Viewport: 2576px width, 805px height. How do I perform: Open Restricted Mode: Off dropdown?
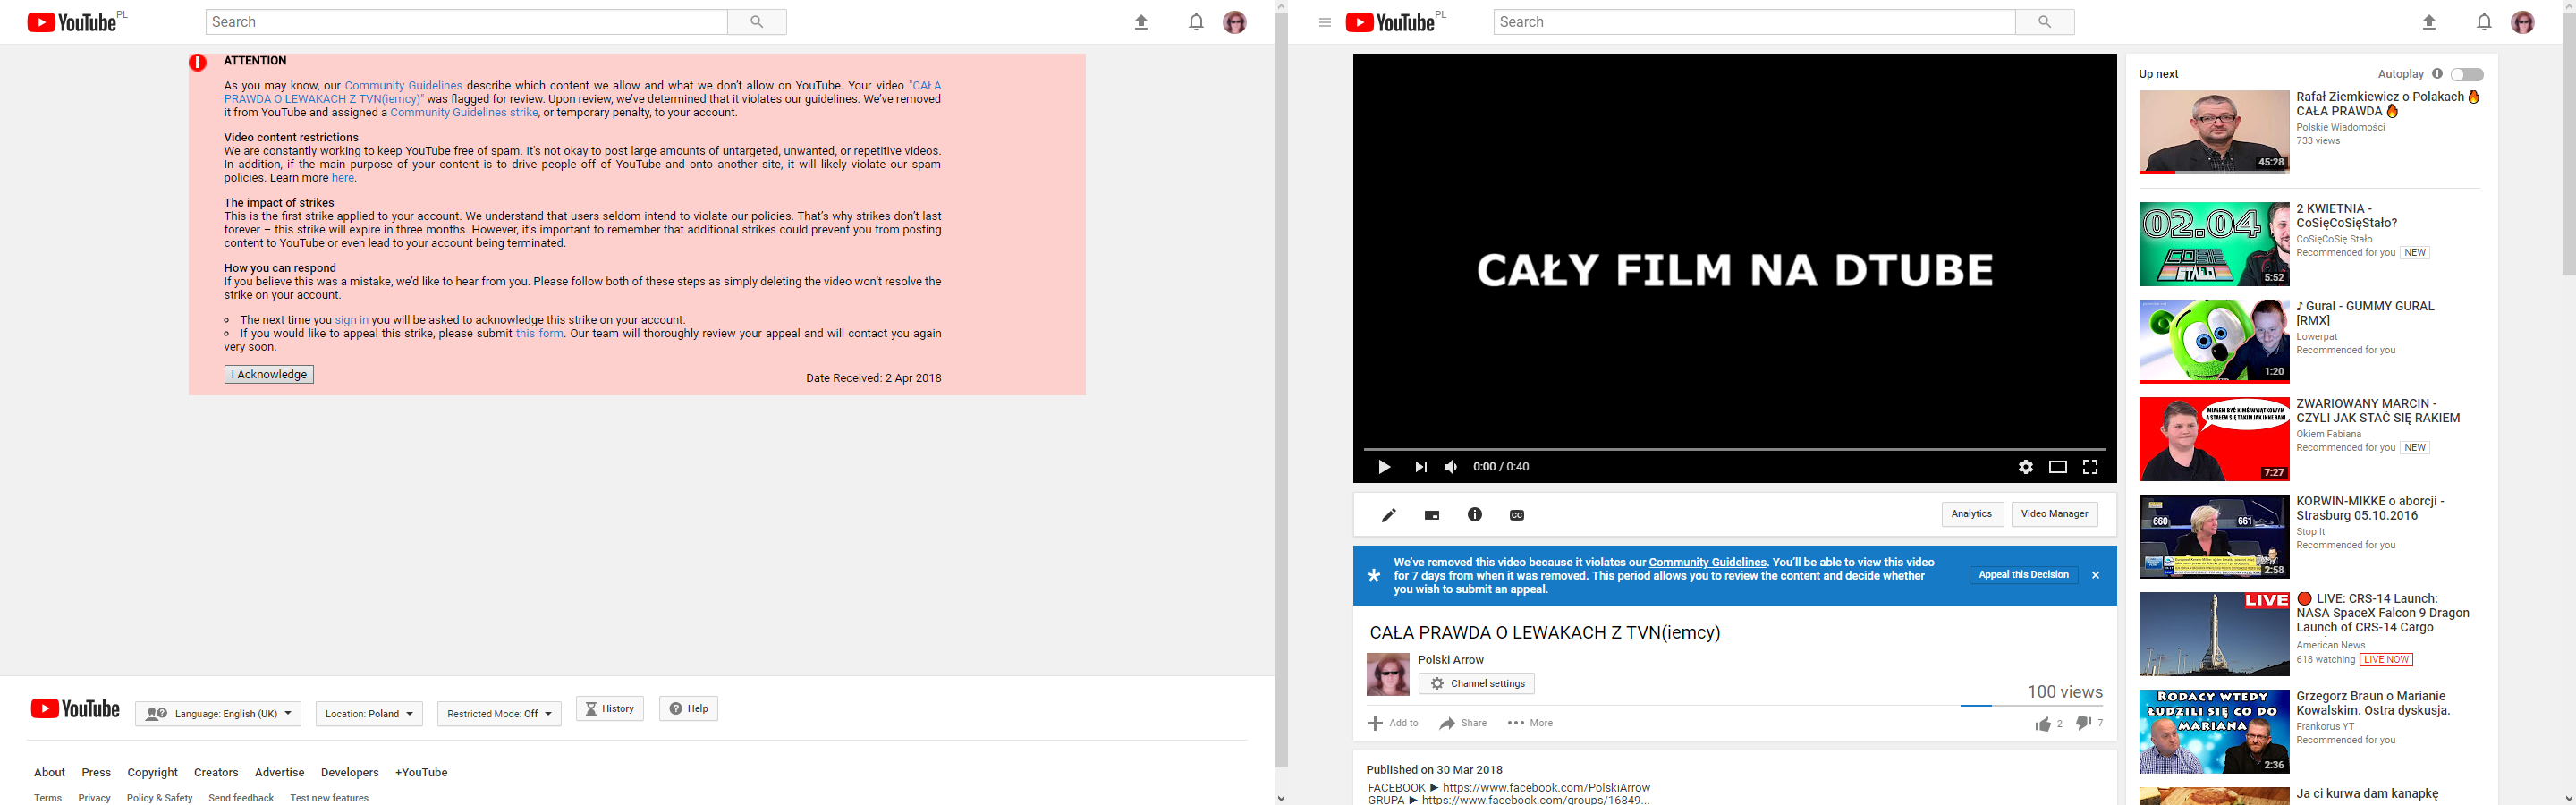pos(499,714)
